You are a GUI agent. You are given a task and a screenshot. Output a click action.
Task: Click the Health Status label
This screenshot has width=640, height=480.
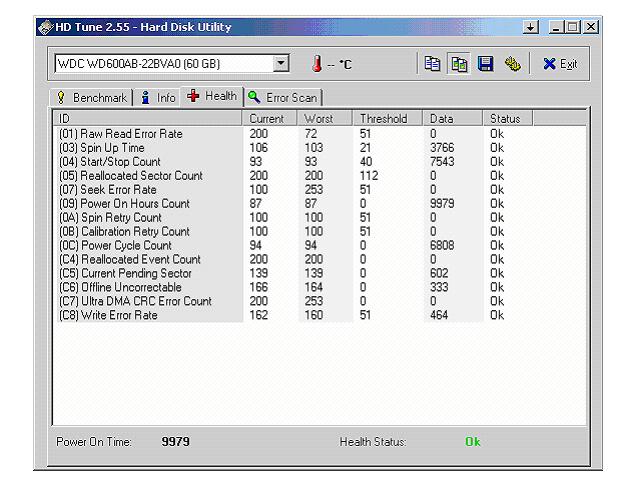pyautogui.click(x=373, y=442)
